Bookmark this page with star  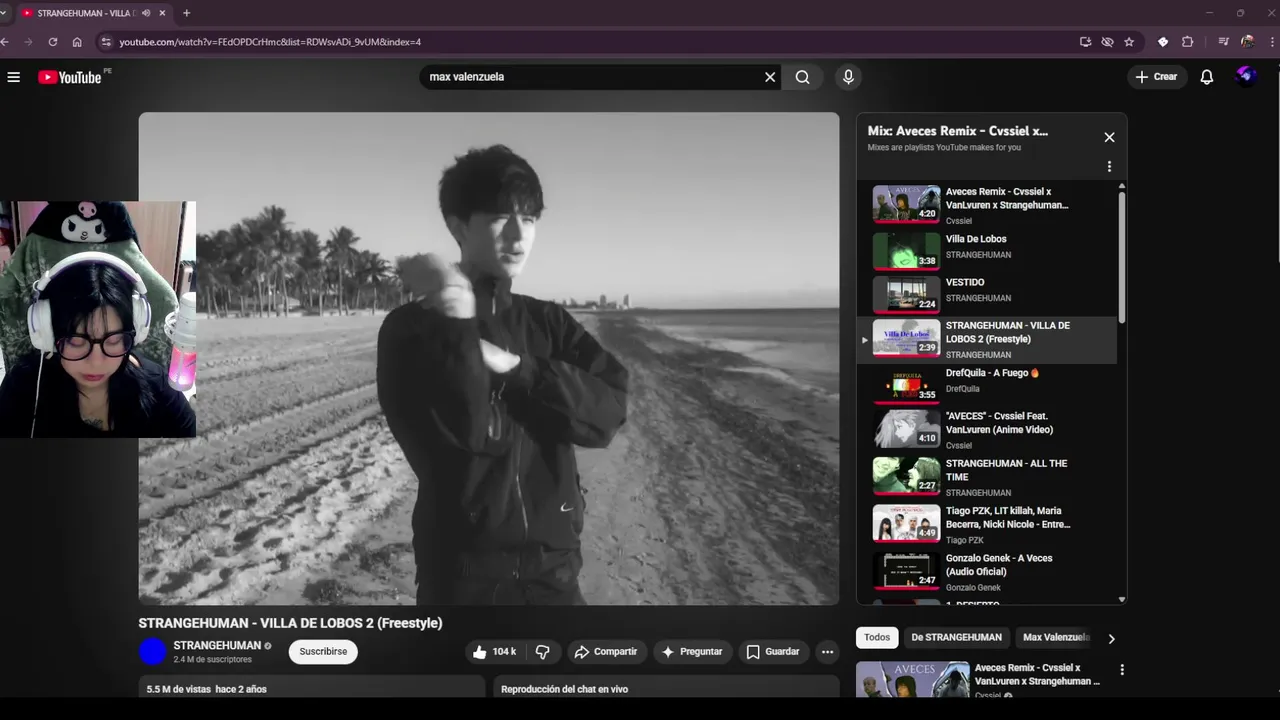tap(1129, 42)
